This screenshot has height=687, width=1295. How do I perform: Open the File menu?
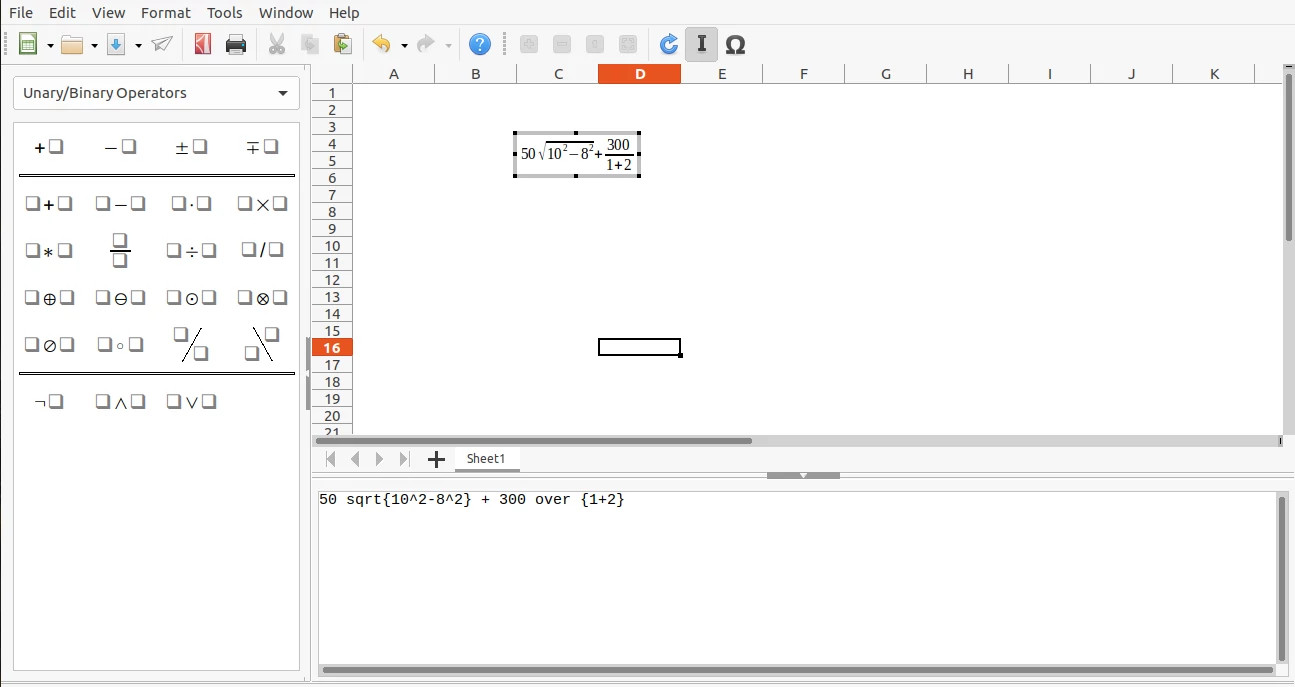click(21, 13)
